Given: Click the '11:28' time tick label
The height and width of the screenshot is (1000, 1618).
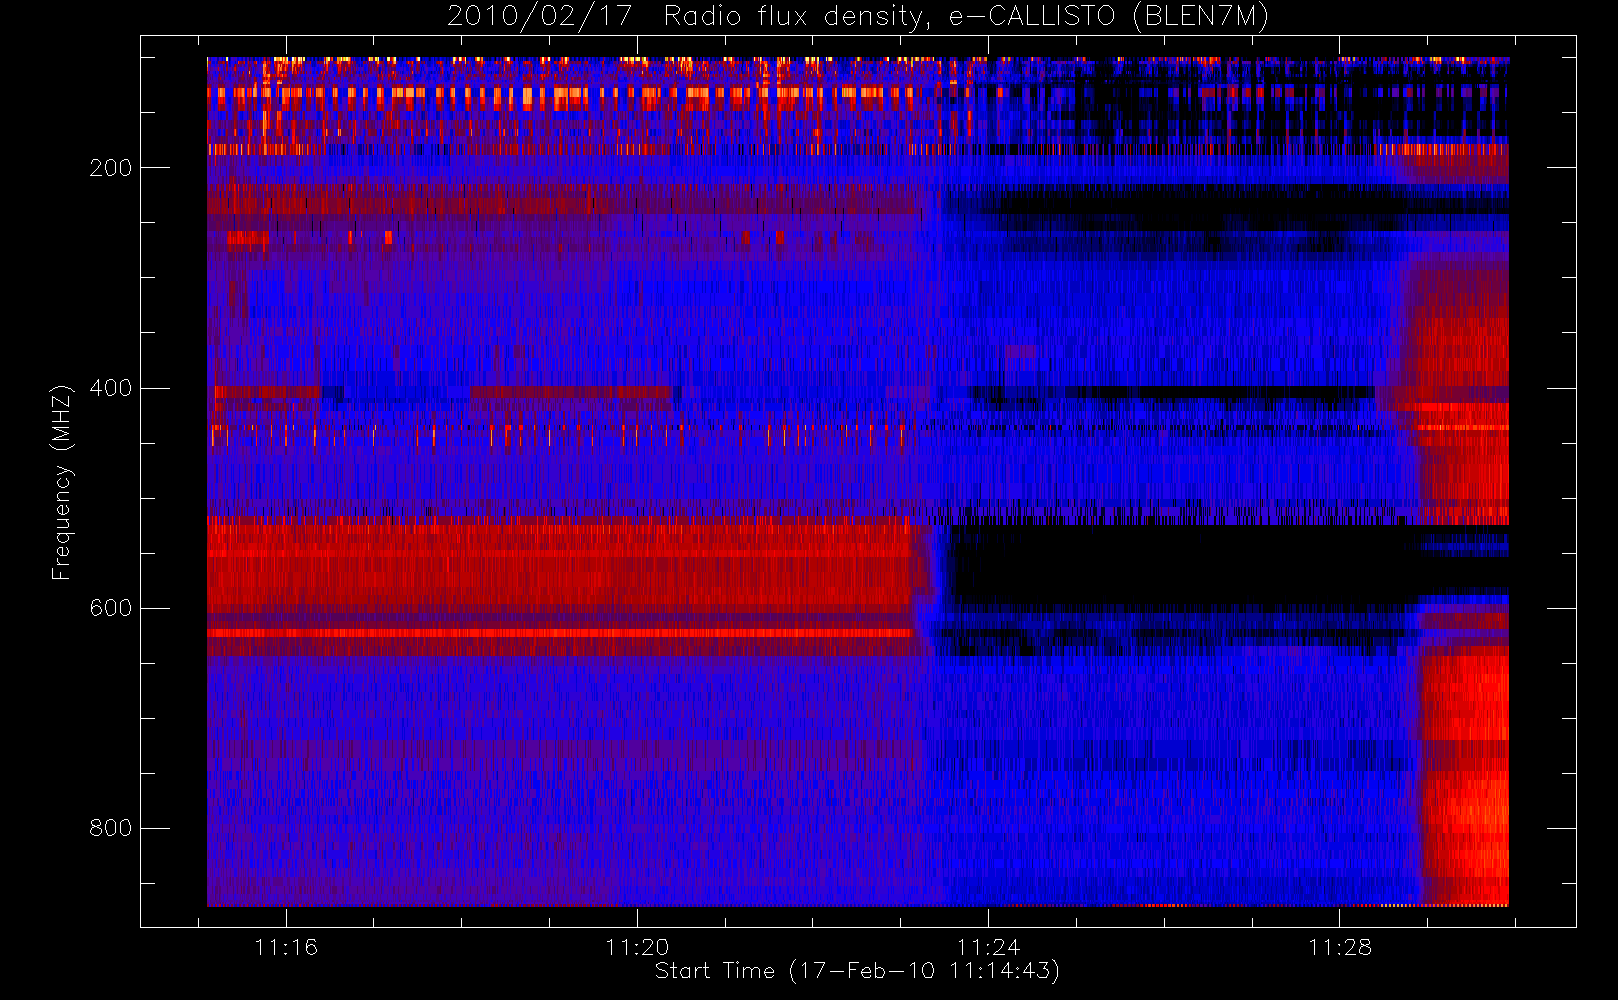Looking at the screenshot, I should point(1339,947).
